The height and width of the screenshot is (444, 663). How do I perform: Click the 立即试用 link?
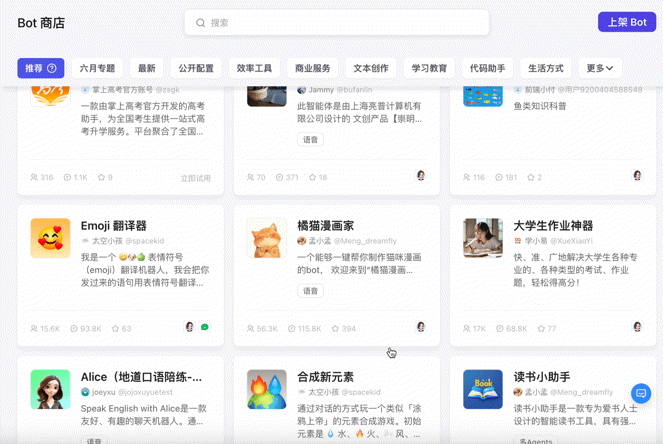tap(195, 178)
